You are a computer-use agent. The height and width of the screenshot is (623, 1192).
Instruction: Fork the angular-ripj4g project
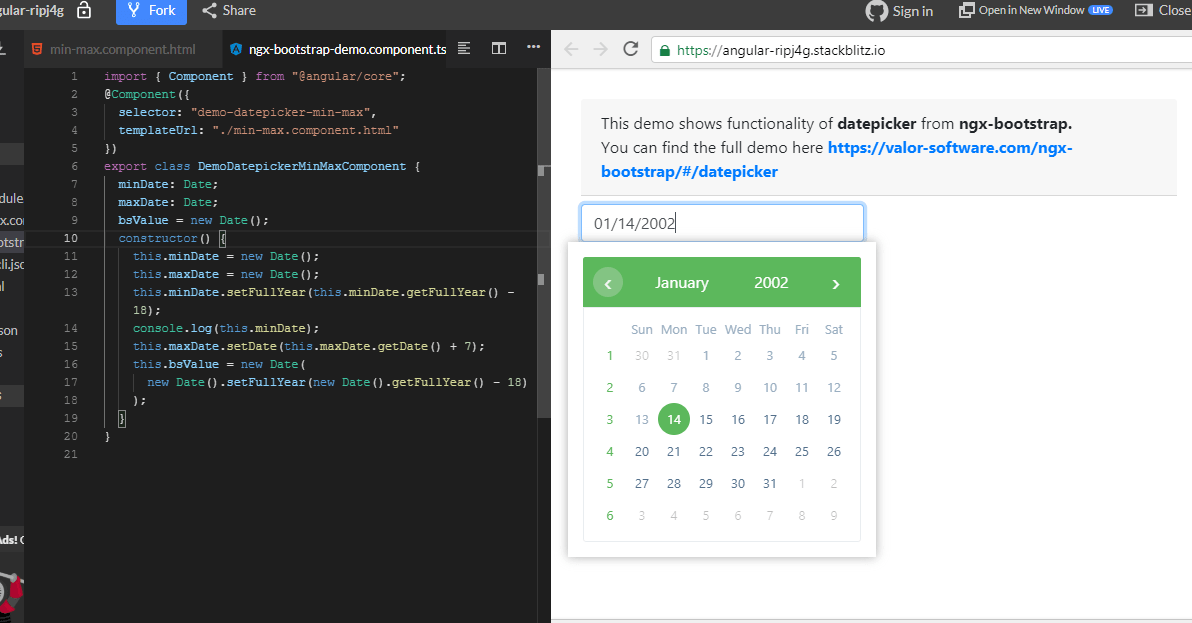(x=151, y=11)
